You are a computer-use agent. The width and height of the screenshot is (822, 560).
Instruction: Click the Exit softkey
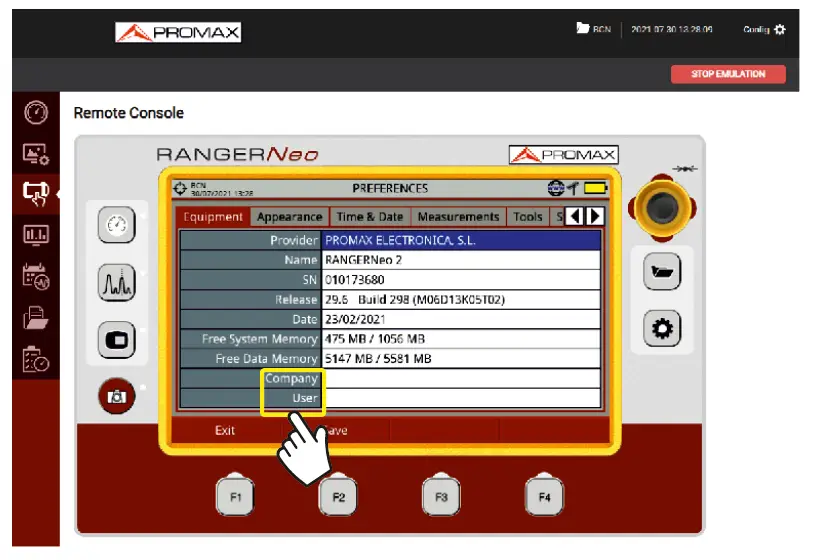(225, 430)
